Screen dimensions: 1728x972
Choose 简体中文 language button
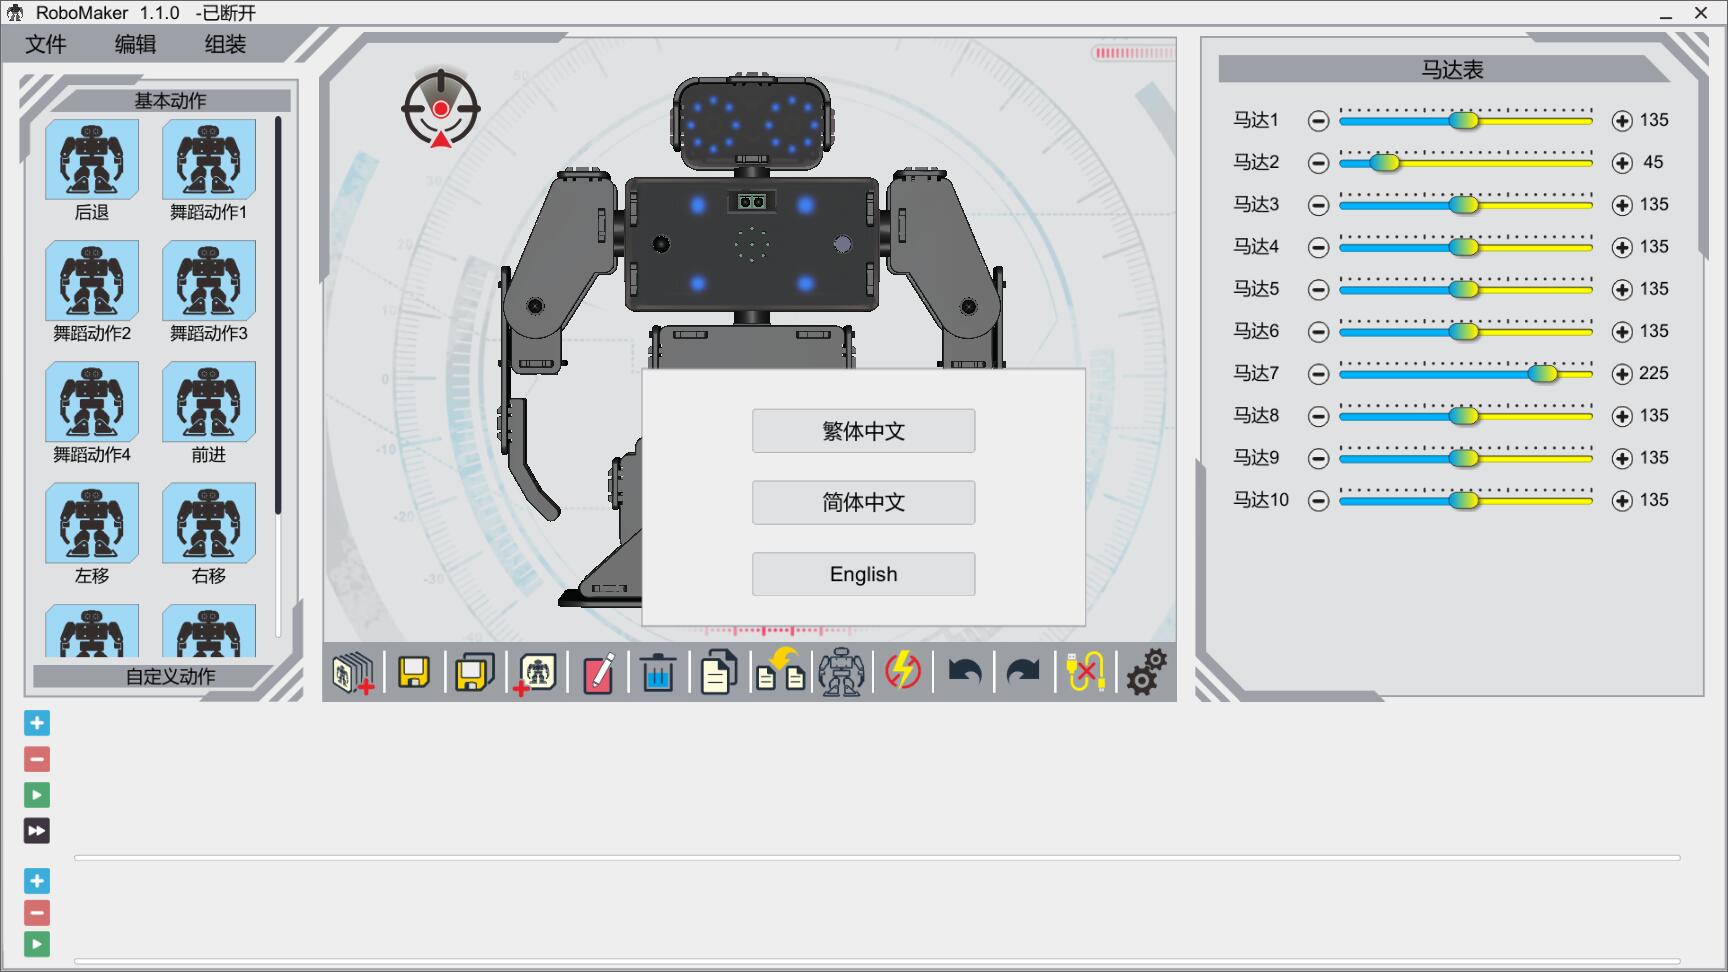pos(863,502)
